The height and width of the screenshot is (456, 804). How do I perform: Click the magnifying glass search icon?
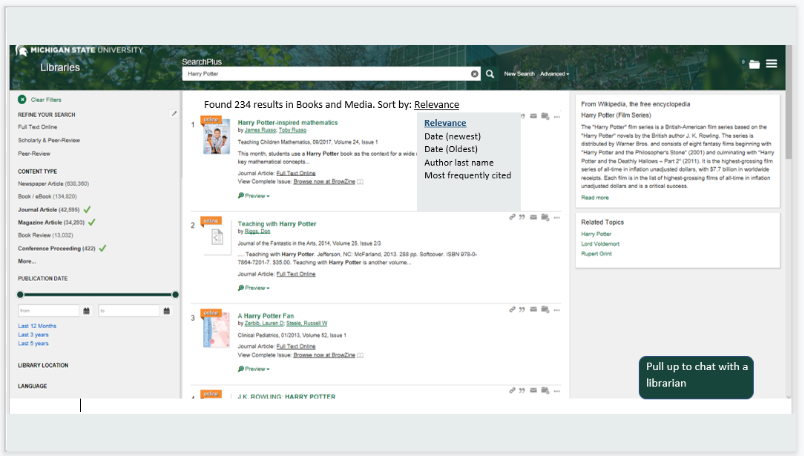tap(490, 74)
